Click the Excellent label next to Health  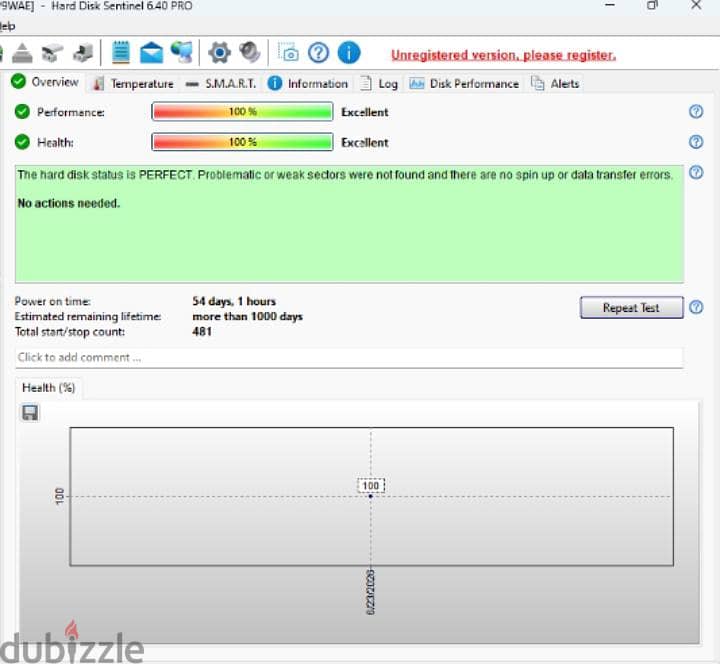(365, 142)
